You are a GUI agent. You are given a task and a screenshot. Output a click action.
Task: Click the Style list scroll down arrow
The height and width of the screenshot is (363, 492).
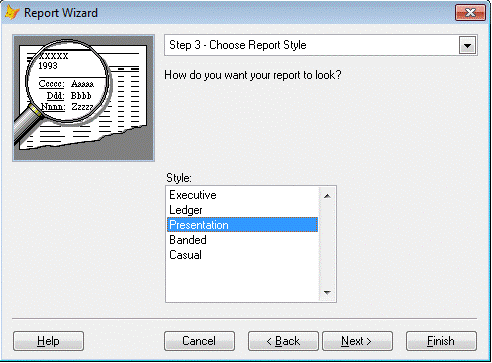point(327,293)
